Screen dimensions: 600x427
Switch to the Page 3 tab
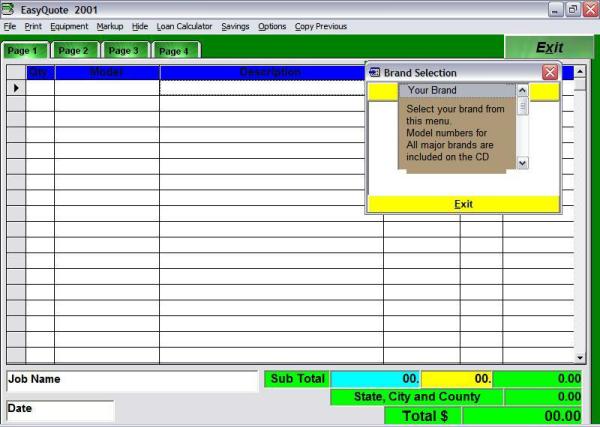click(x=124, y=51)
